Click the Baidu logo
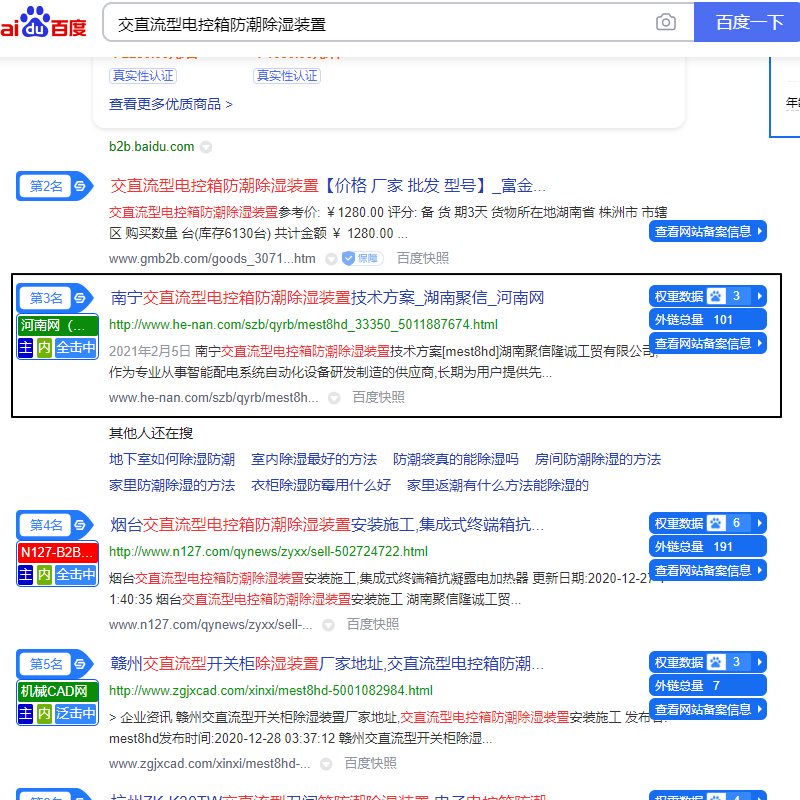Image resolution: width=800 pixels, height=800 pixels. coord(43,22)
